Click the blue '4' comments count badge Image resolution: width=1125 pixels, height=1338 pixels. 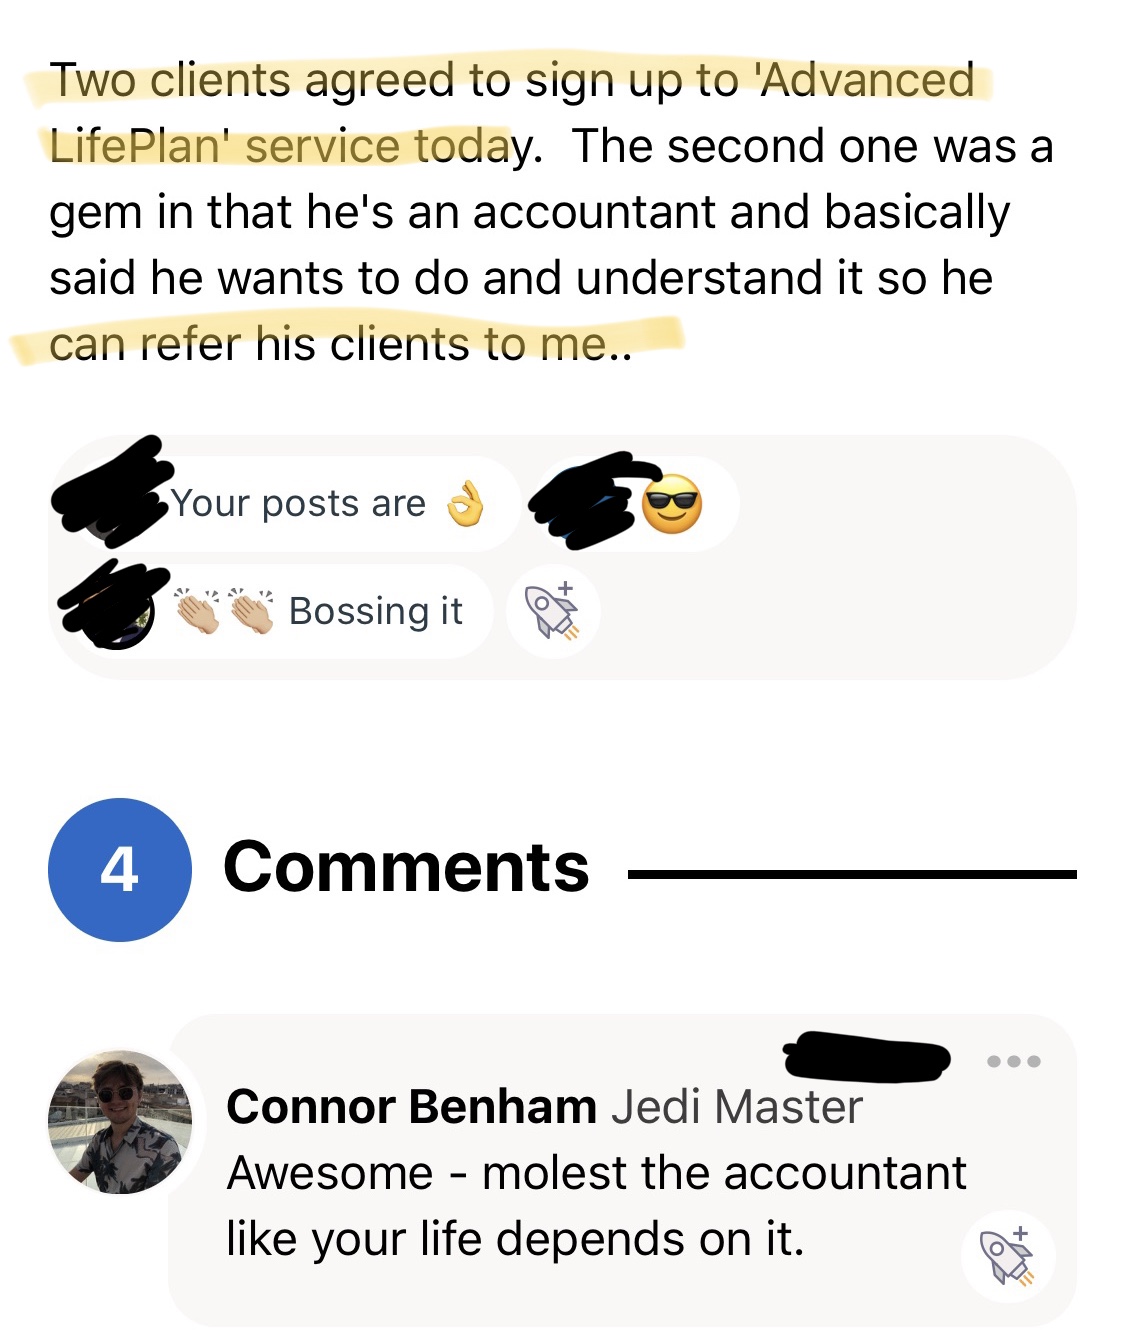[x=122, y=869]
